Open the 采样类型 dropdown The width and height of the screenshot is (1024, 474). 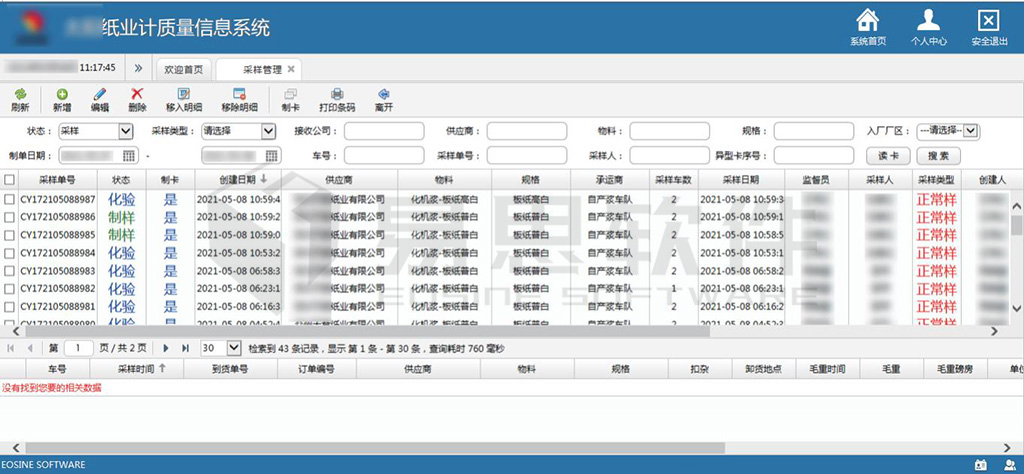pyautogui.click(x=268, y=131)
